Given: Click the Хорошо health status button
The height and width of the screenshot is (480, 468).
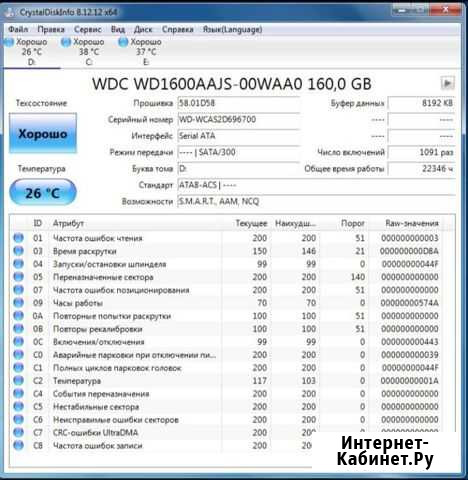Looking at the screenshot, I should [43, 133].
